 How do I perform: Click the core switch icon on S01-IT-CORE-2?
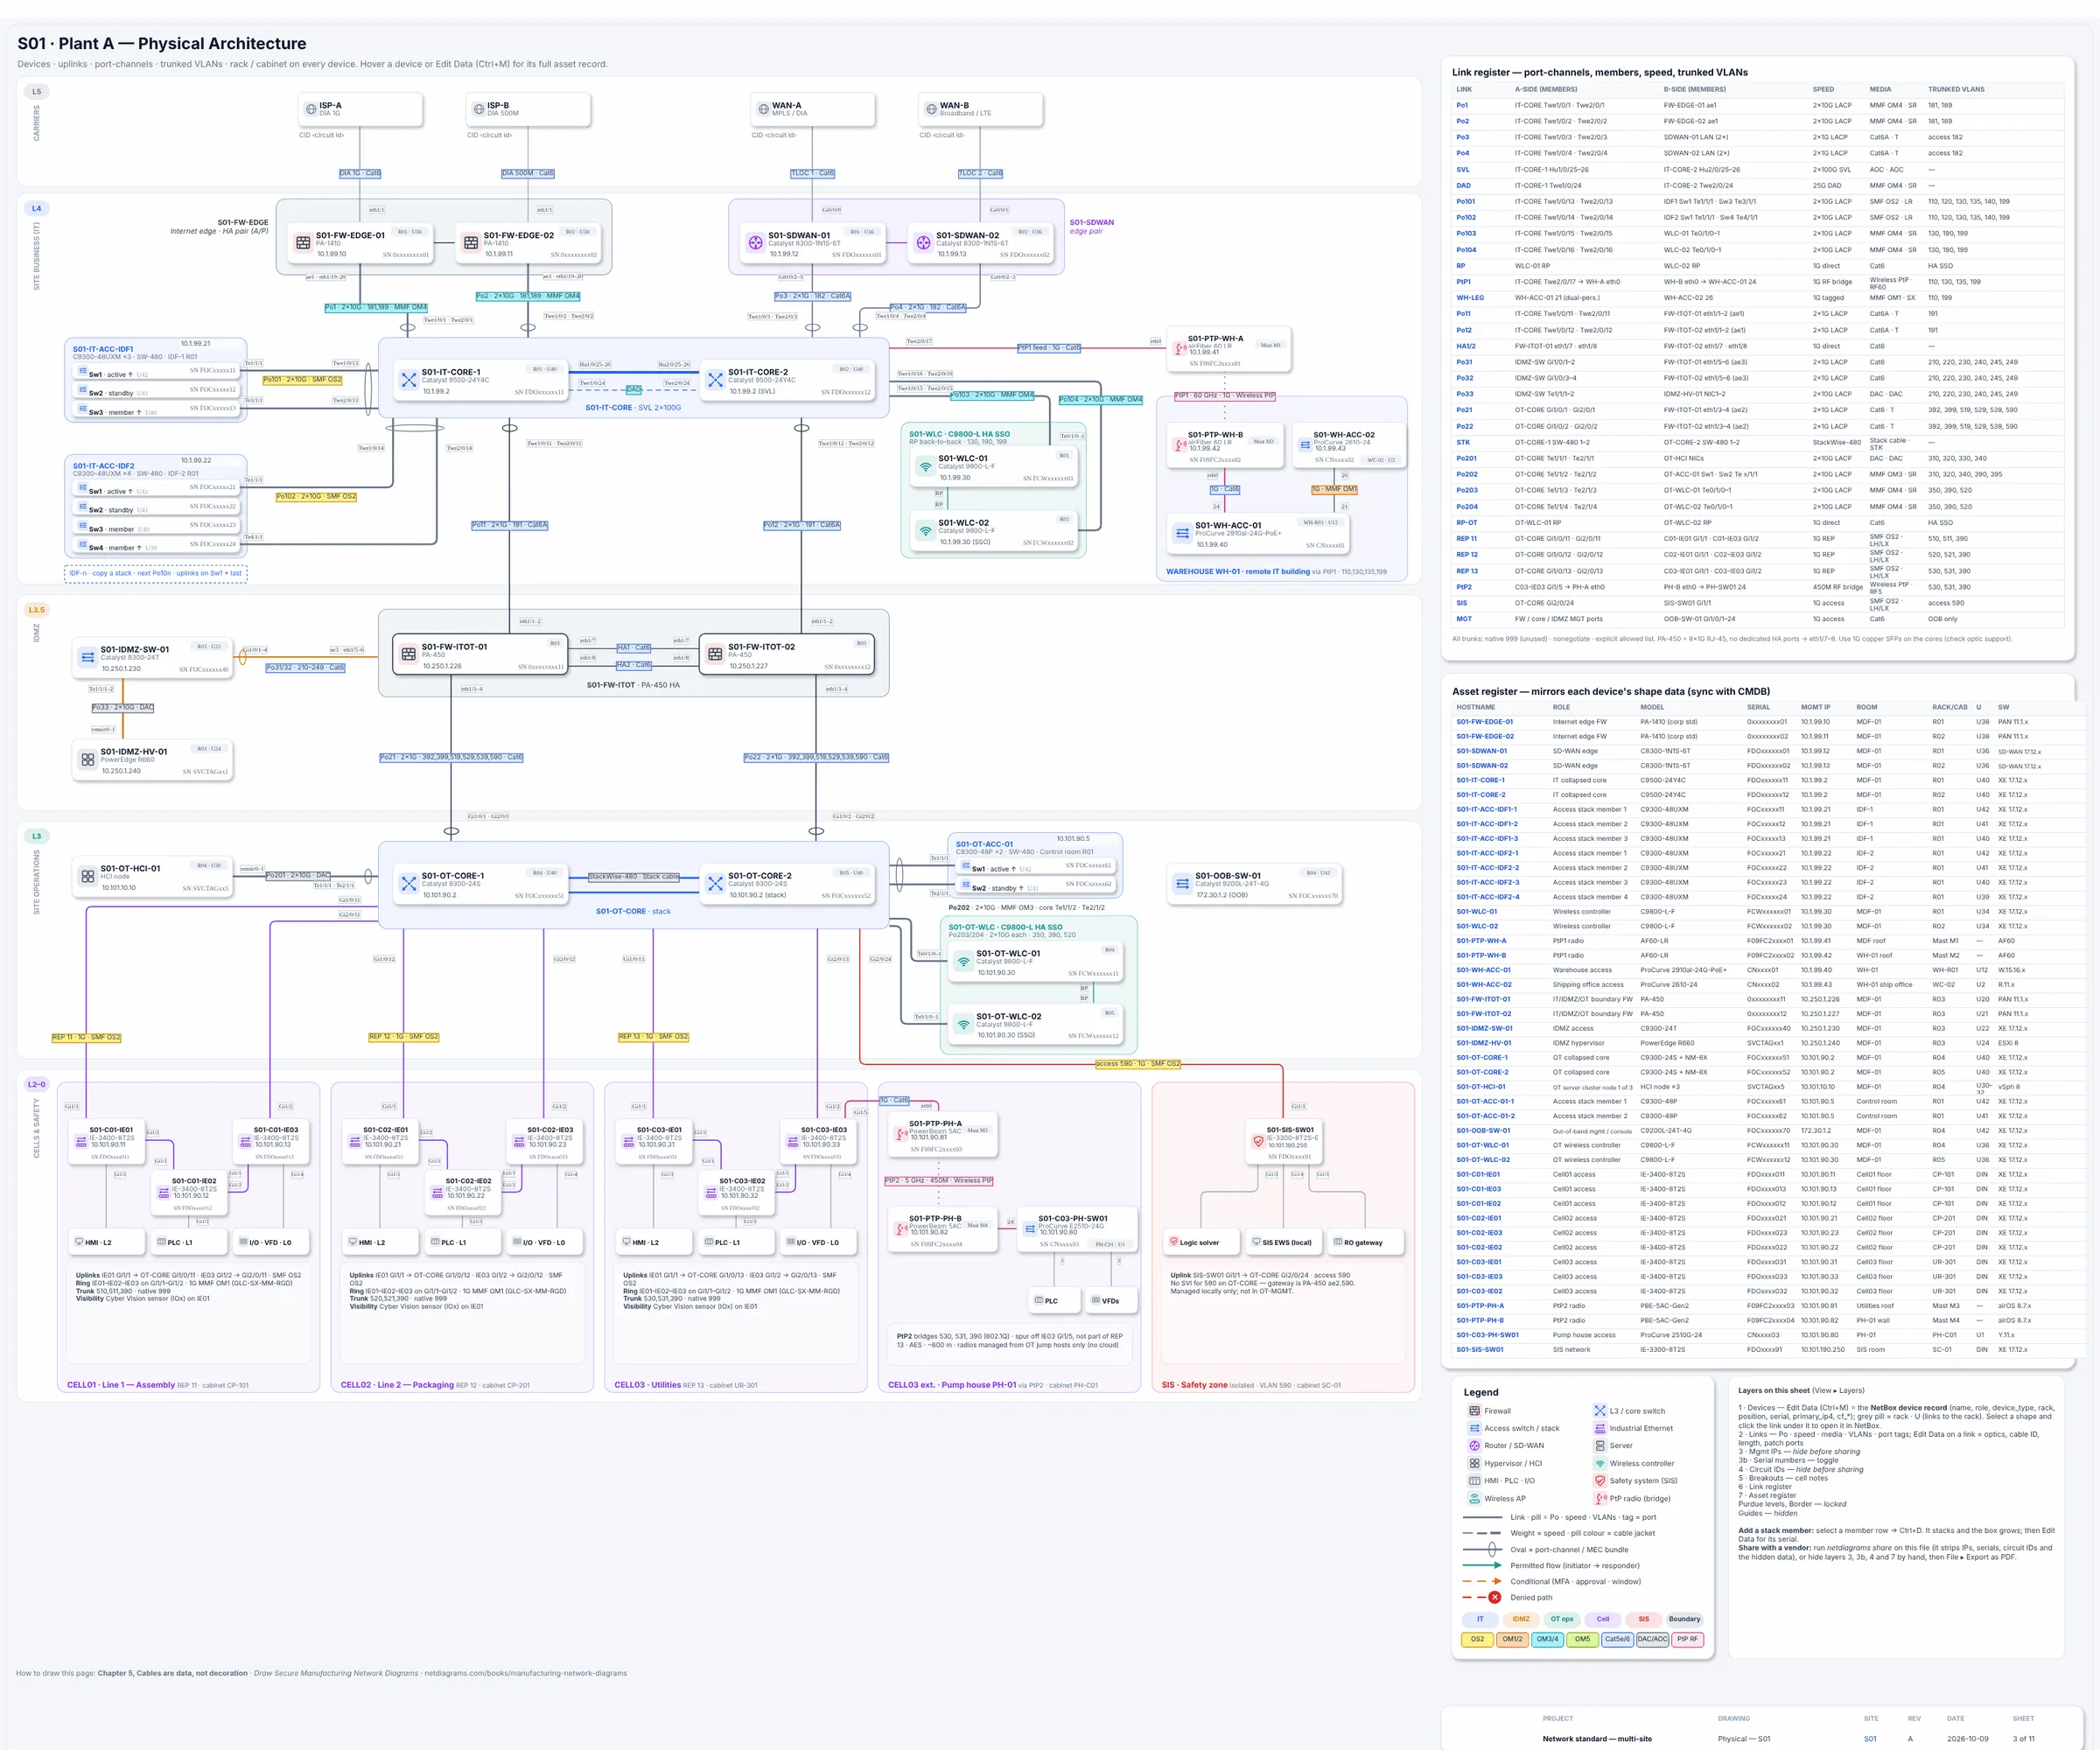point(715,380)
